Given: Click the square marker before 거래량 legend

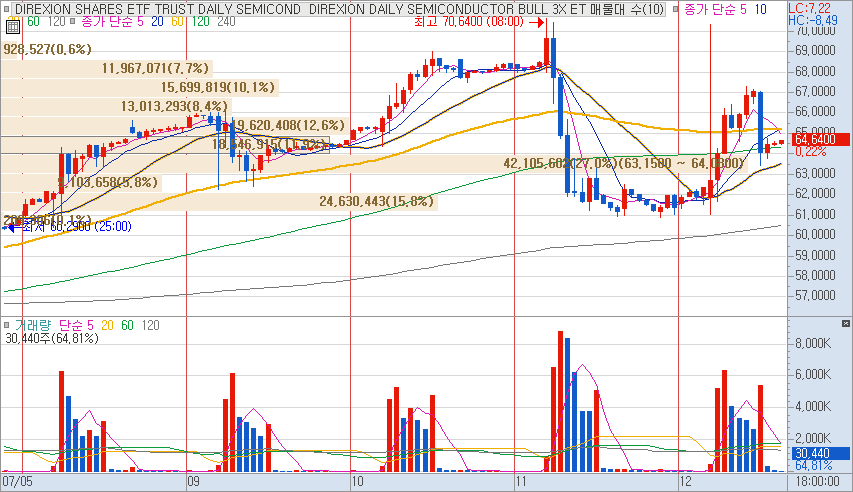Looking at the screenshot, I should pyautogui.click(x=7, y=325).
